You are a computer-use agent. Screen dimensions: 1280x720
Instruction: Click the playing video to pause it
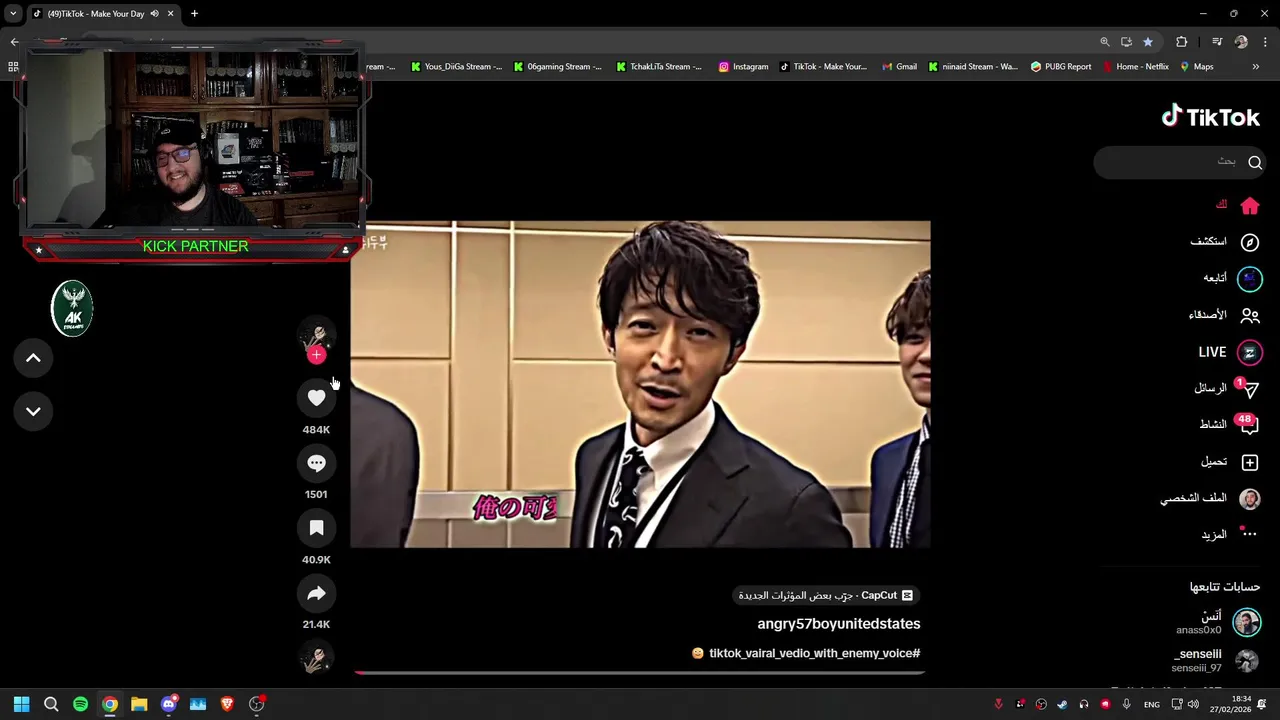640,384
